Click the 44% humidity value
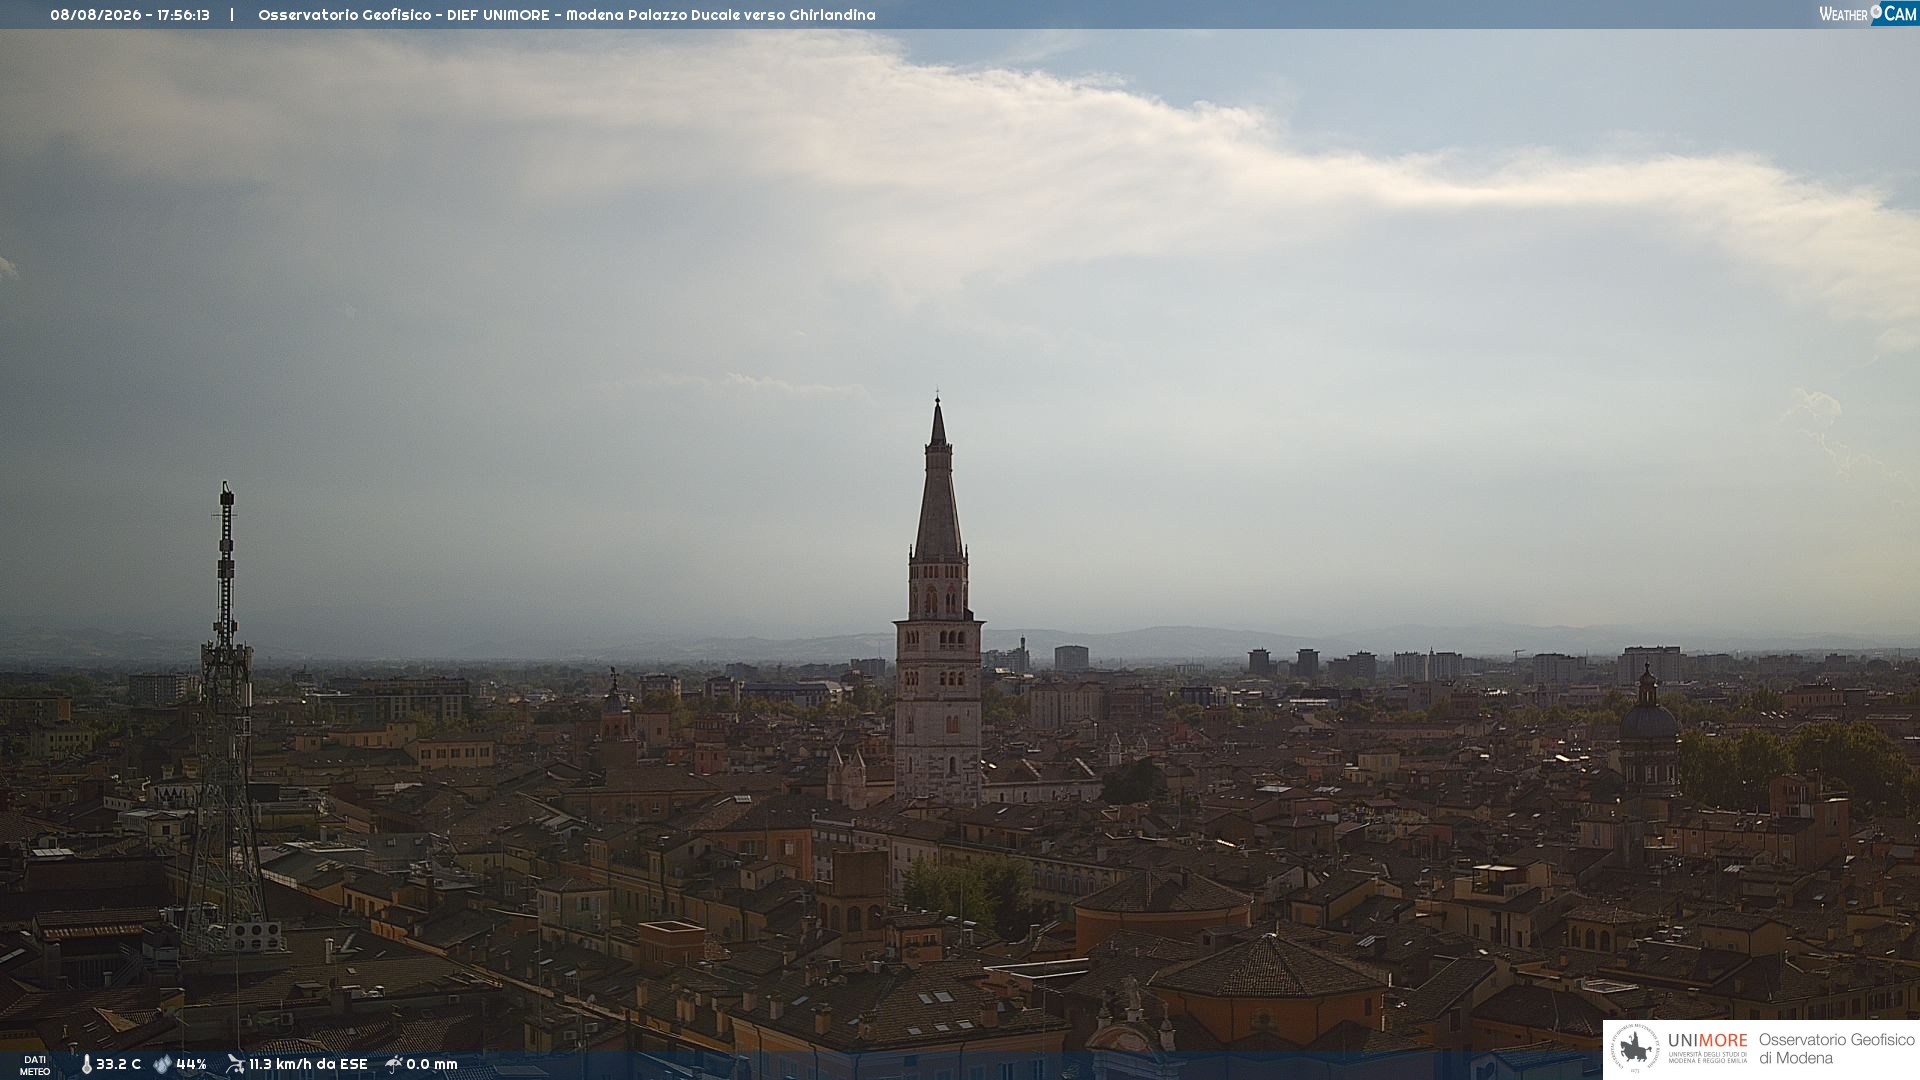The image size is (1920, 1080). coord(191,1064)
